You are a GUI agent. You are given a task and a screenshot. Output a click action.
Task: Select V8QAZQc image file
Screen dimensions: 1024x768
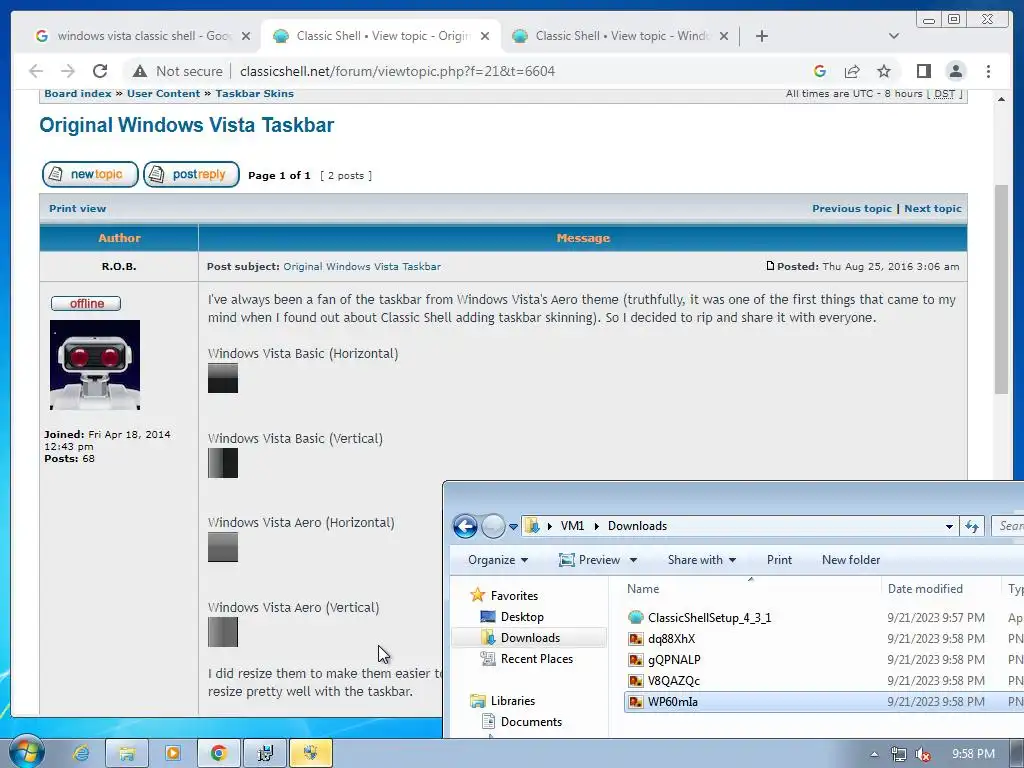tap(673, 680)
